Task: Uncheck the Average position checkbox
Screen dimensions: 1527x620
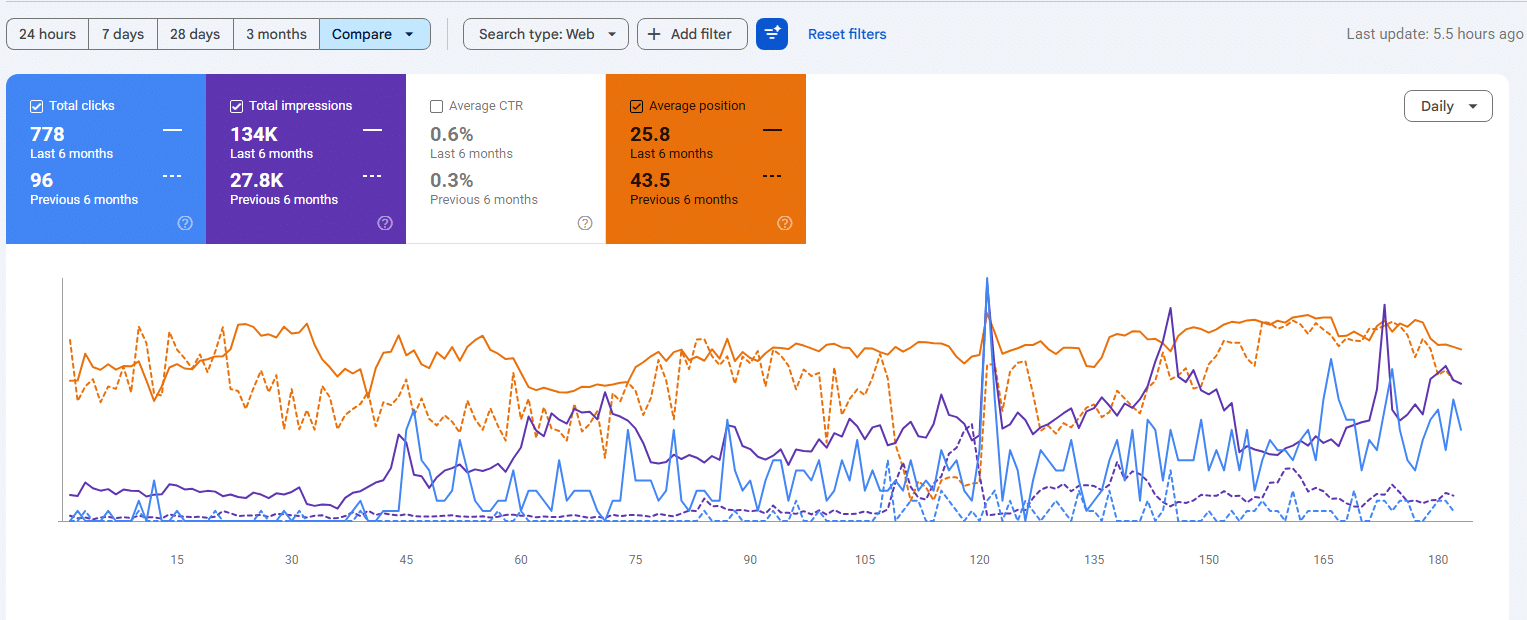Action: pyautogui.click(x=637, y=106)
